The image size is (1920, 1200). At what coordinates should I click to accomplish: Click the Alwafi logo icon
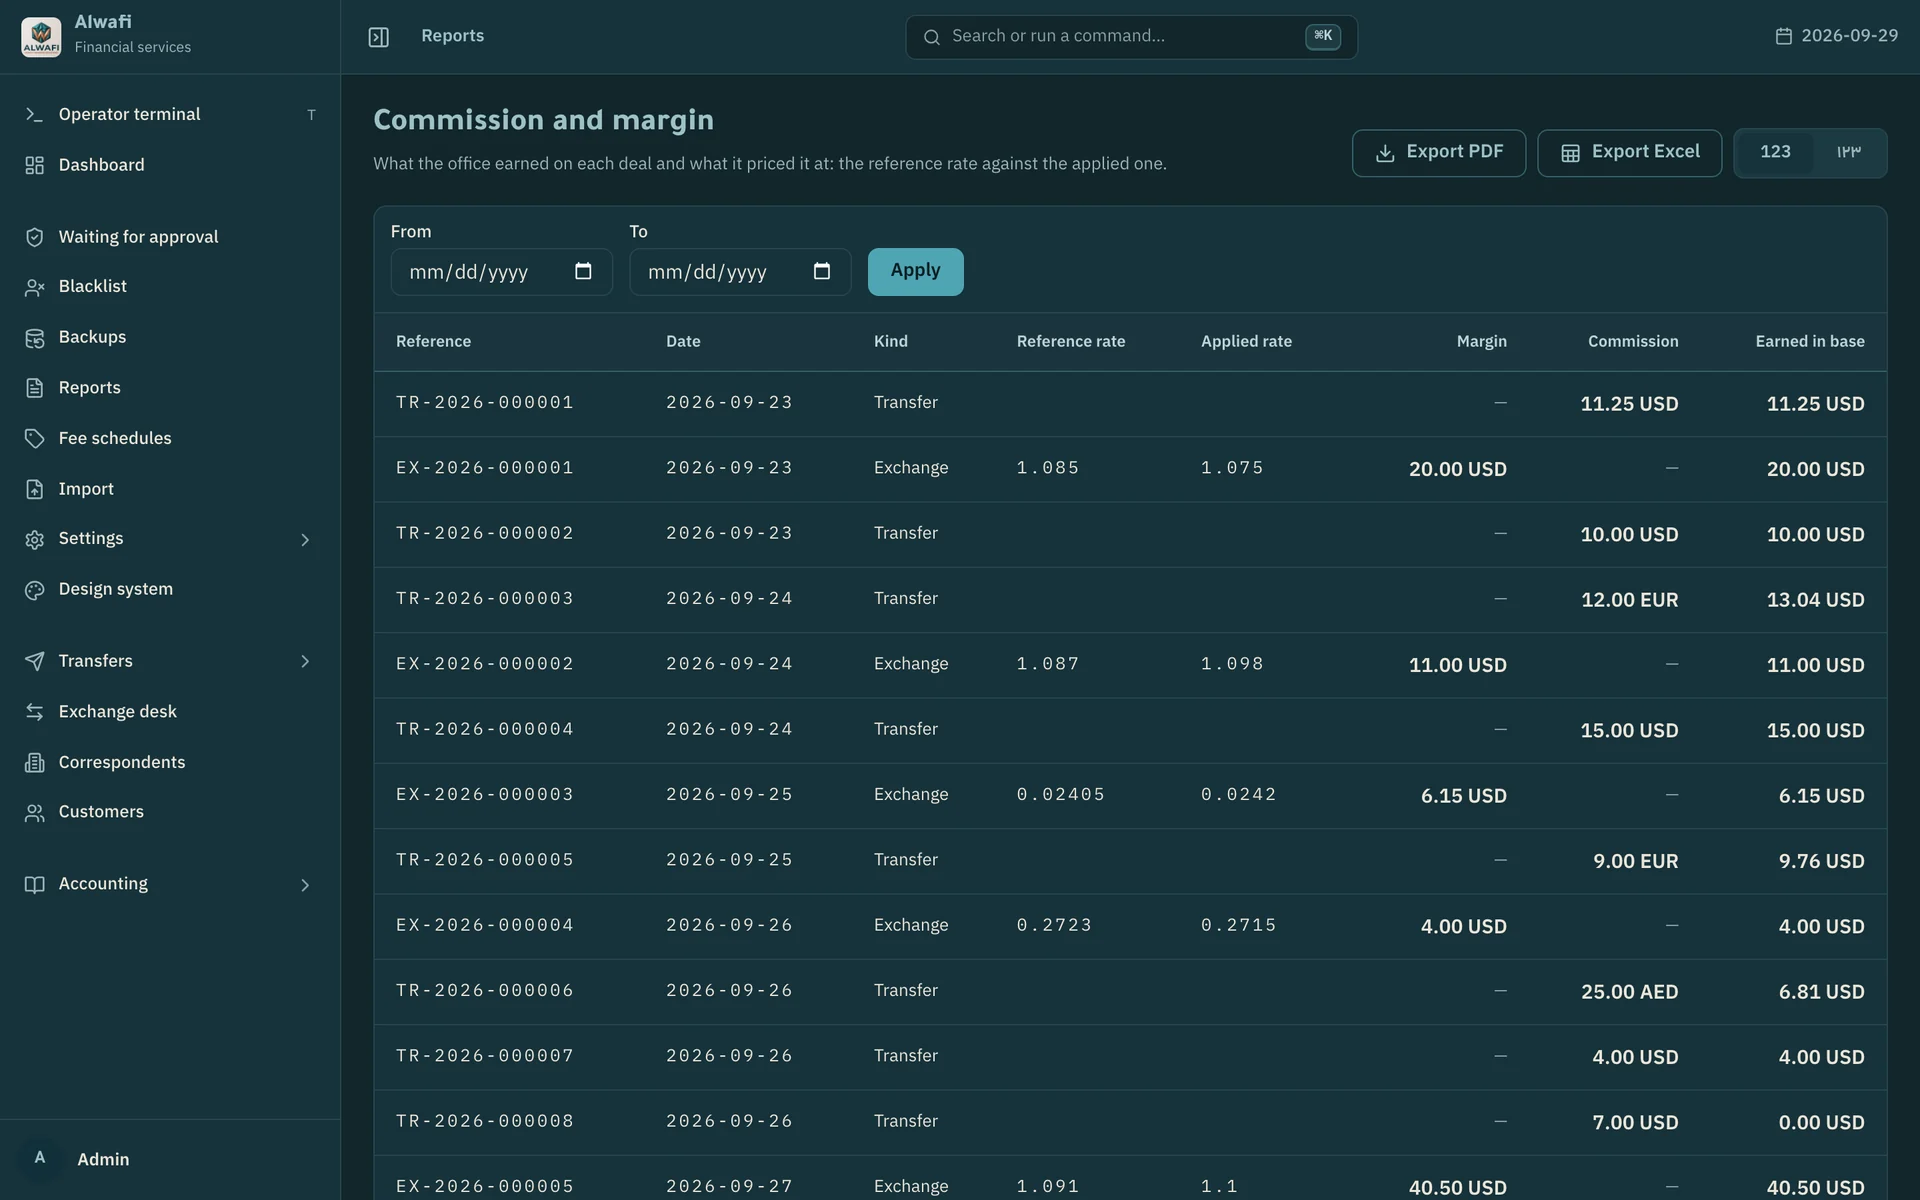point(41,36)
